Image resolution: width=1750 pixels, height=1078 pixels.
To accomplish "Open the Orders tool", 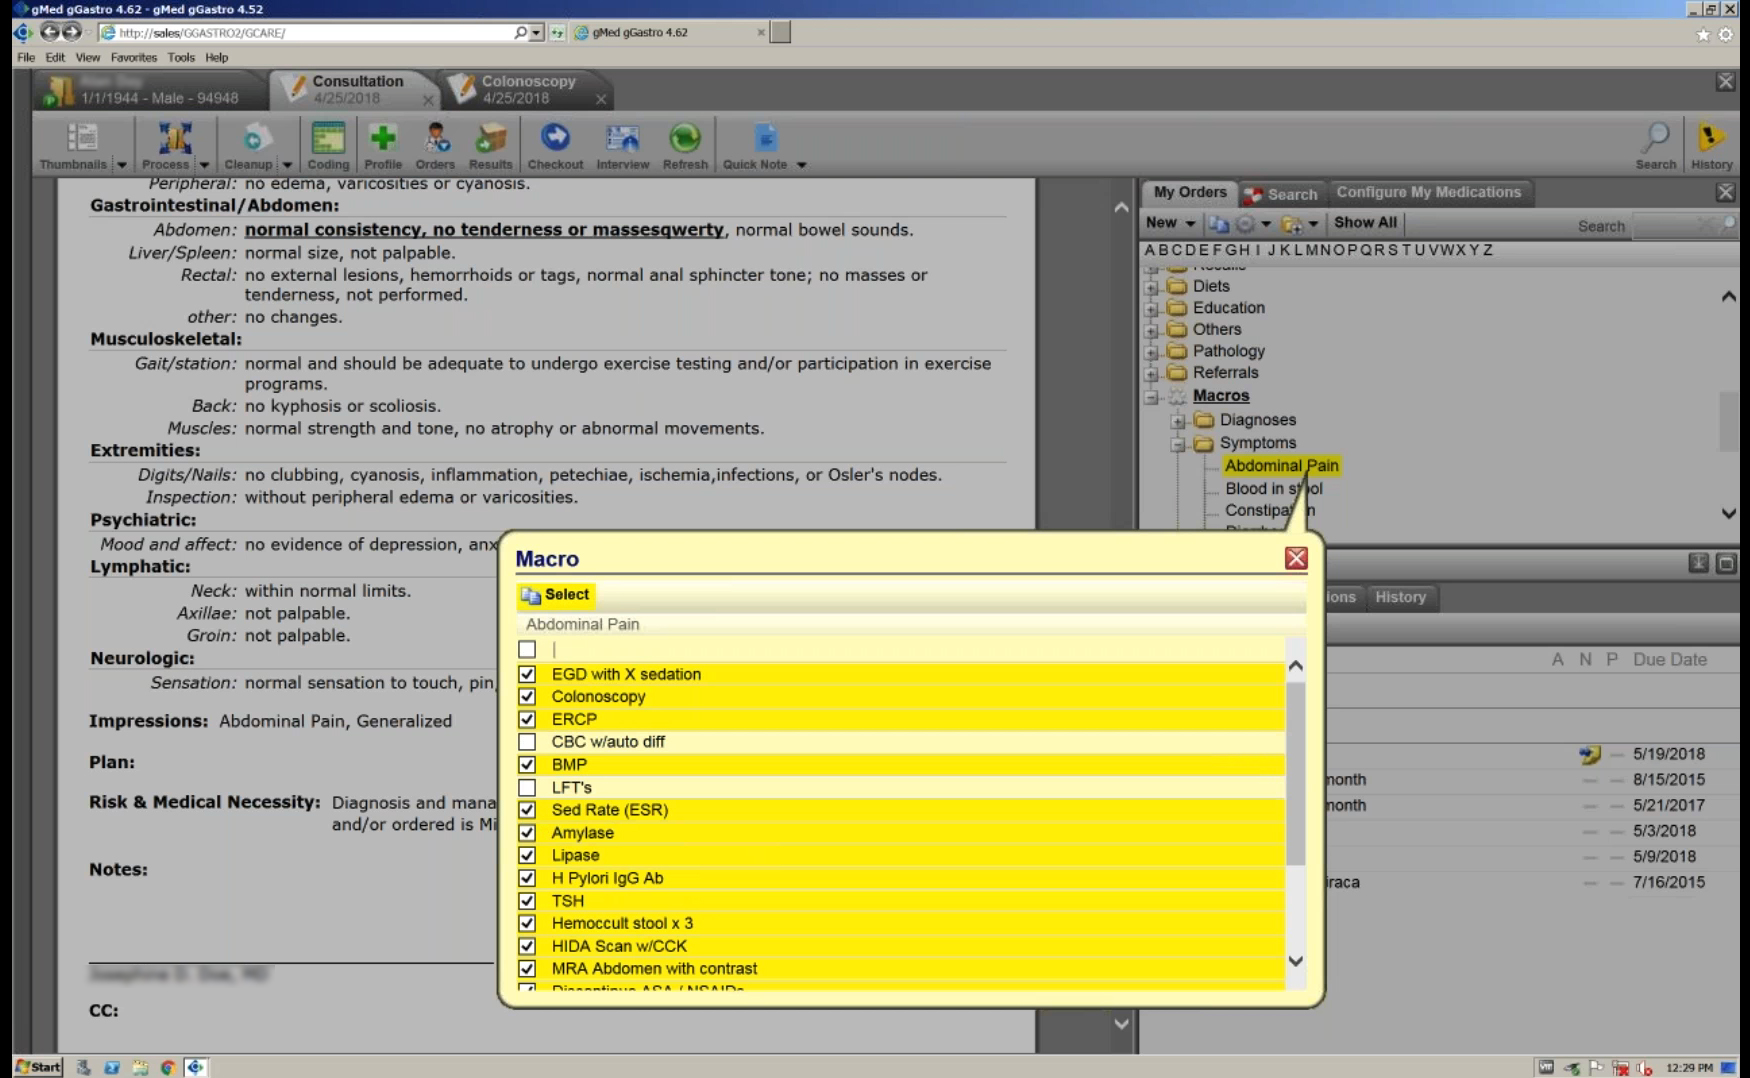I will tap(435, 146).
